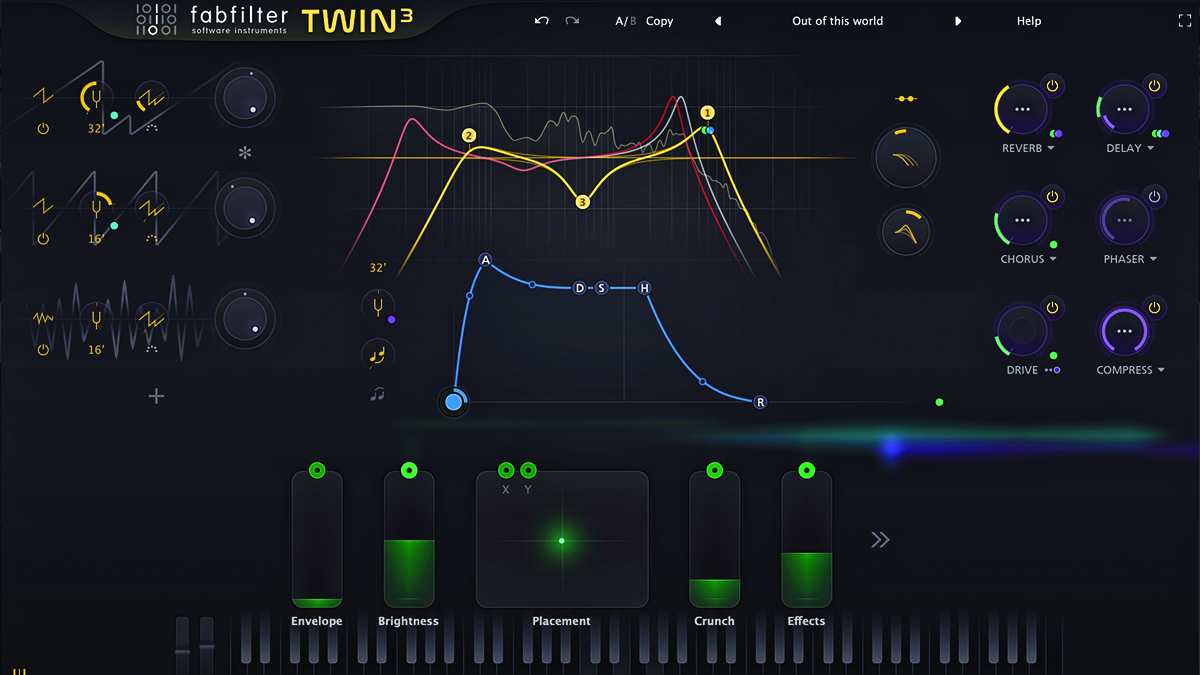Disable the Delay effect power button

pyautogui.click(x=1154, y=86)
